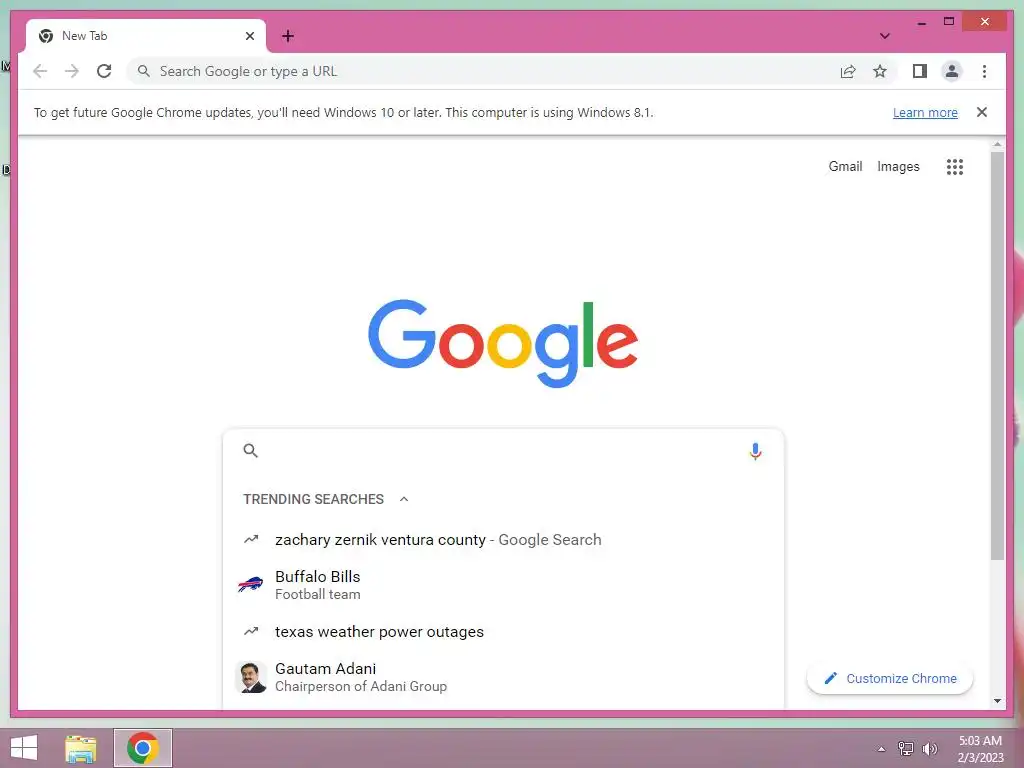Click the vertical scrollbar thumb
Screen dimensions: 1024x768
coord(997,355)
